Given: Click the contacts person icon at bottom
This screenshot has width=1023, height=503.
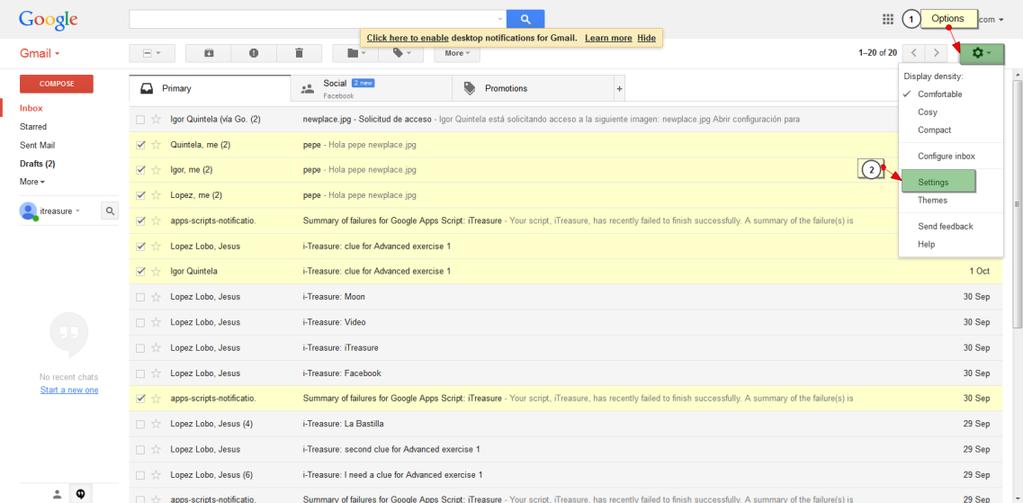Looking at the screenshot, I should point(57,494).
